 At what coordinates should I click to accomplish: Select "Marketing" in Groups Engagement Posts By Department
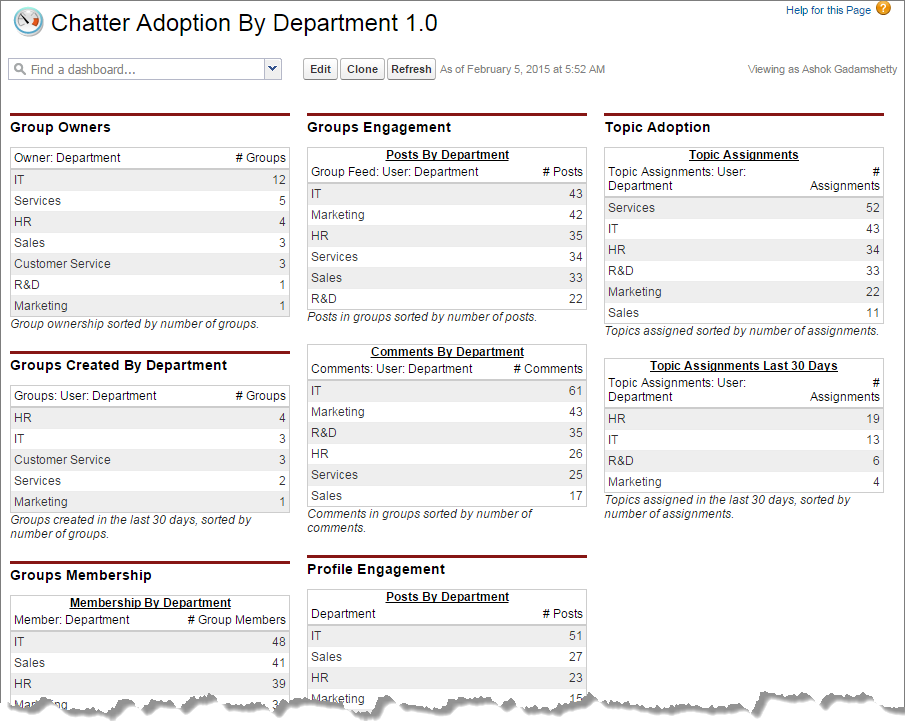coord(338,215)
